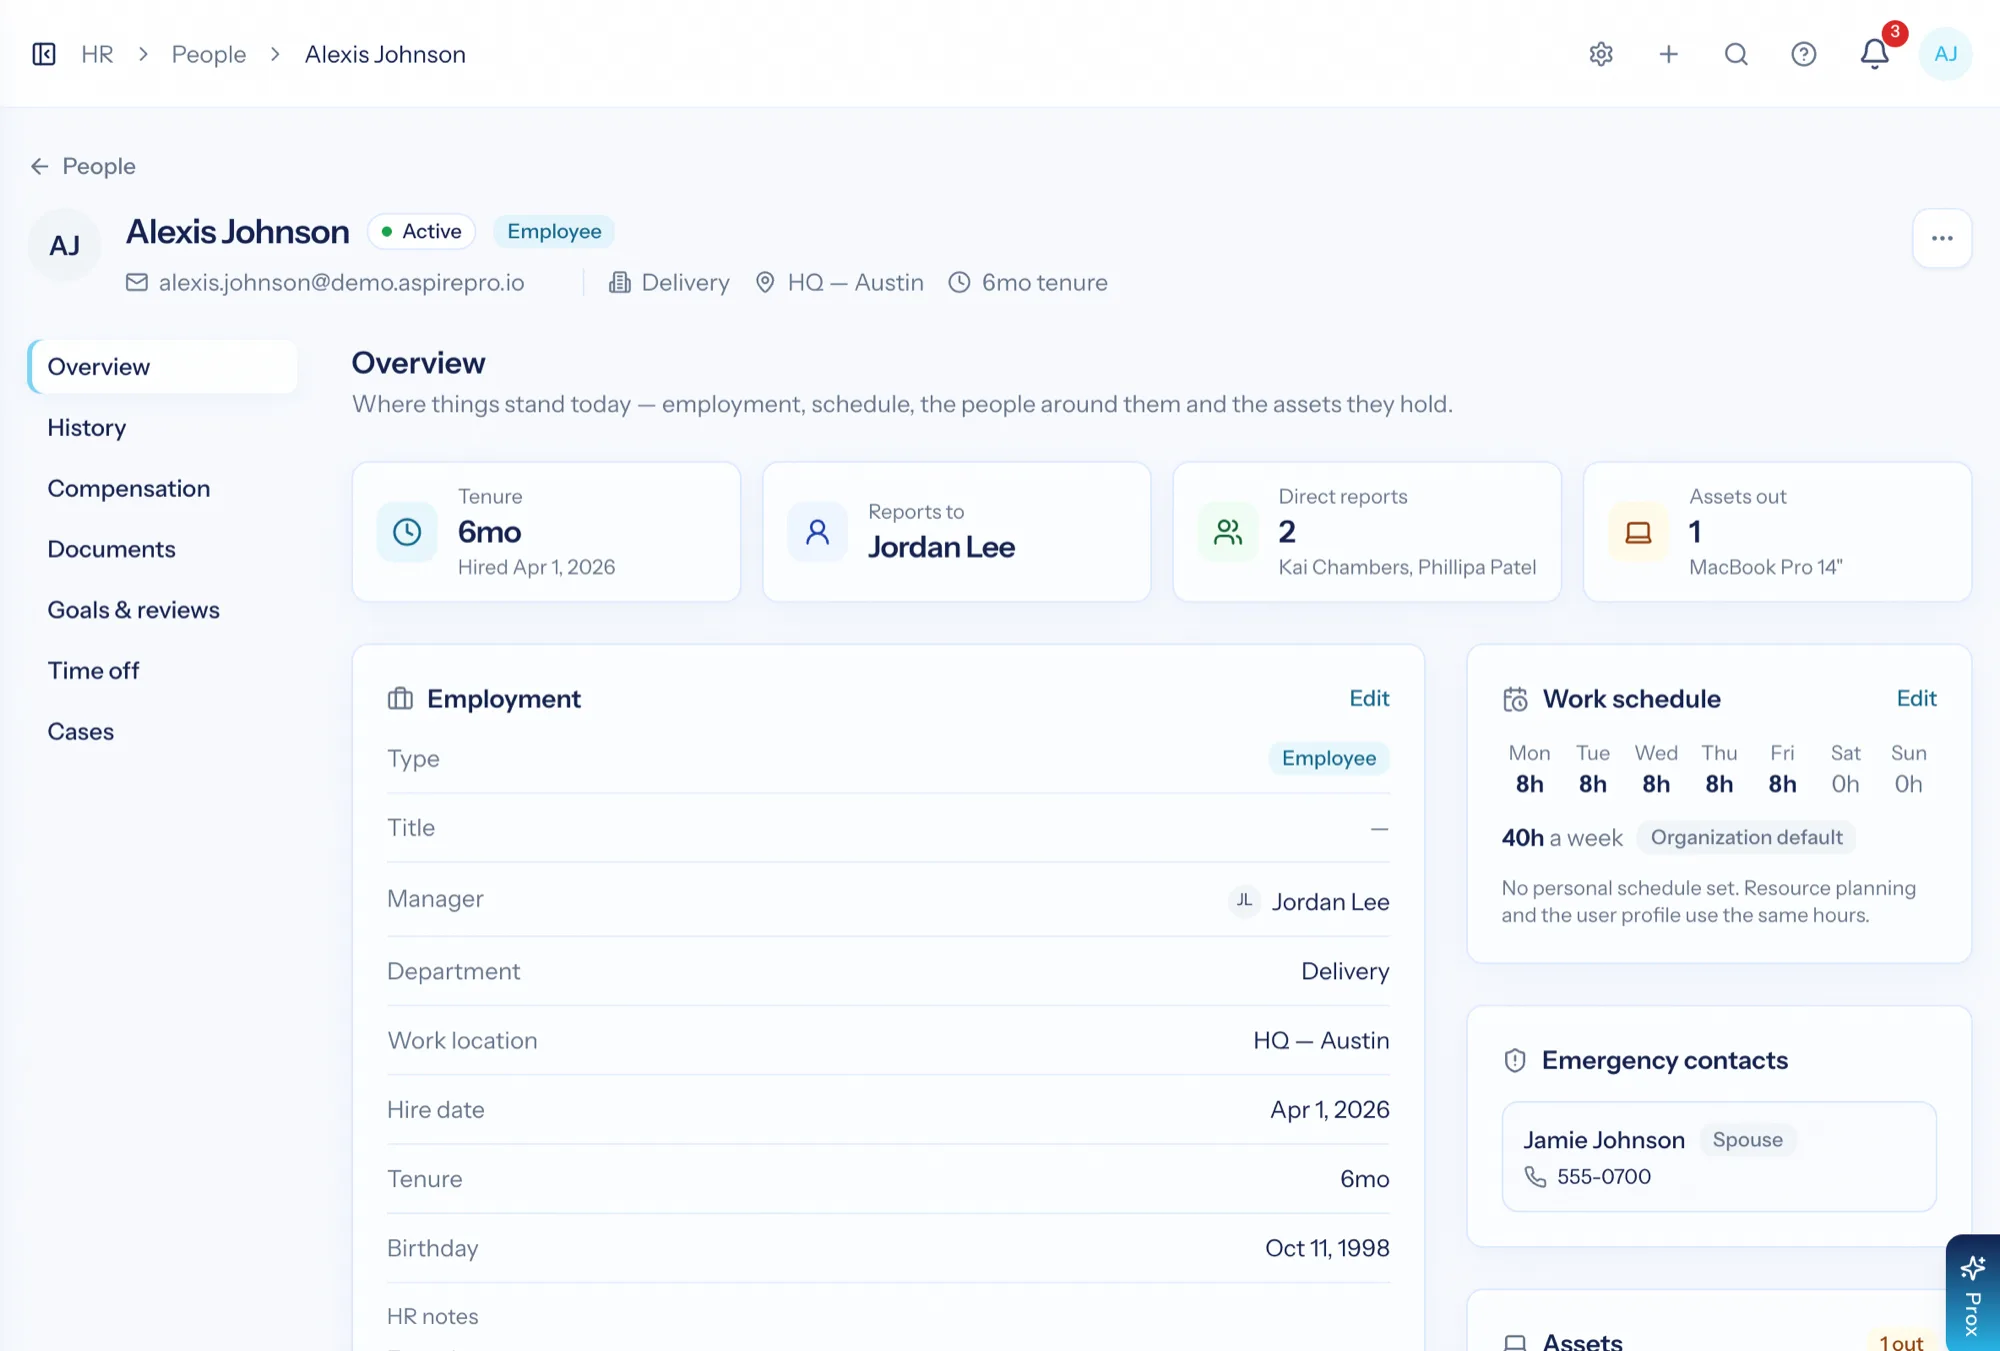Collapse the sidebar panel icon
The width and height of the screenshot is (2000, 1351).
(44, 54)
